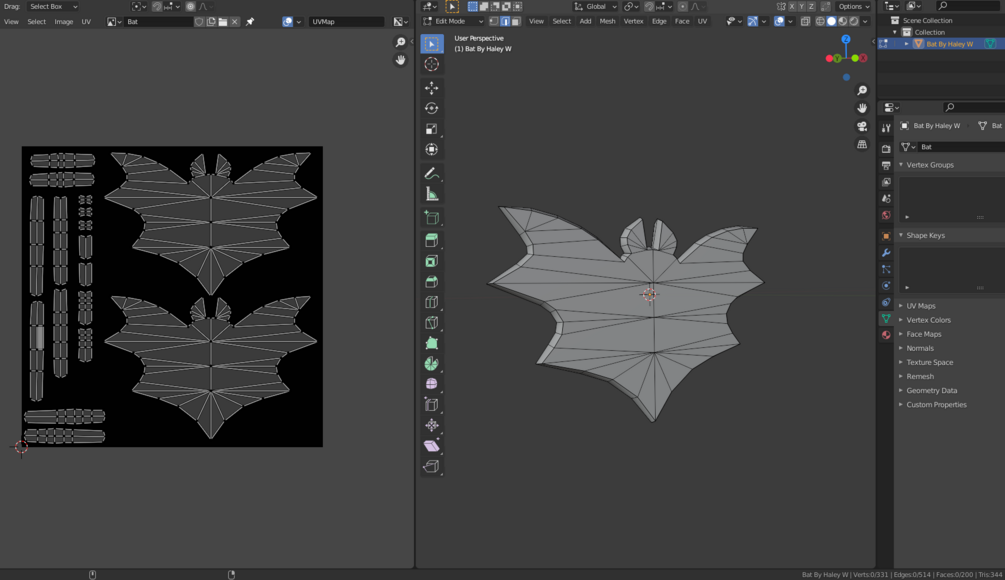Unlink the Bat image with the X button
1005x580 pixels.
[x=235, y=21]
